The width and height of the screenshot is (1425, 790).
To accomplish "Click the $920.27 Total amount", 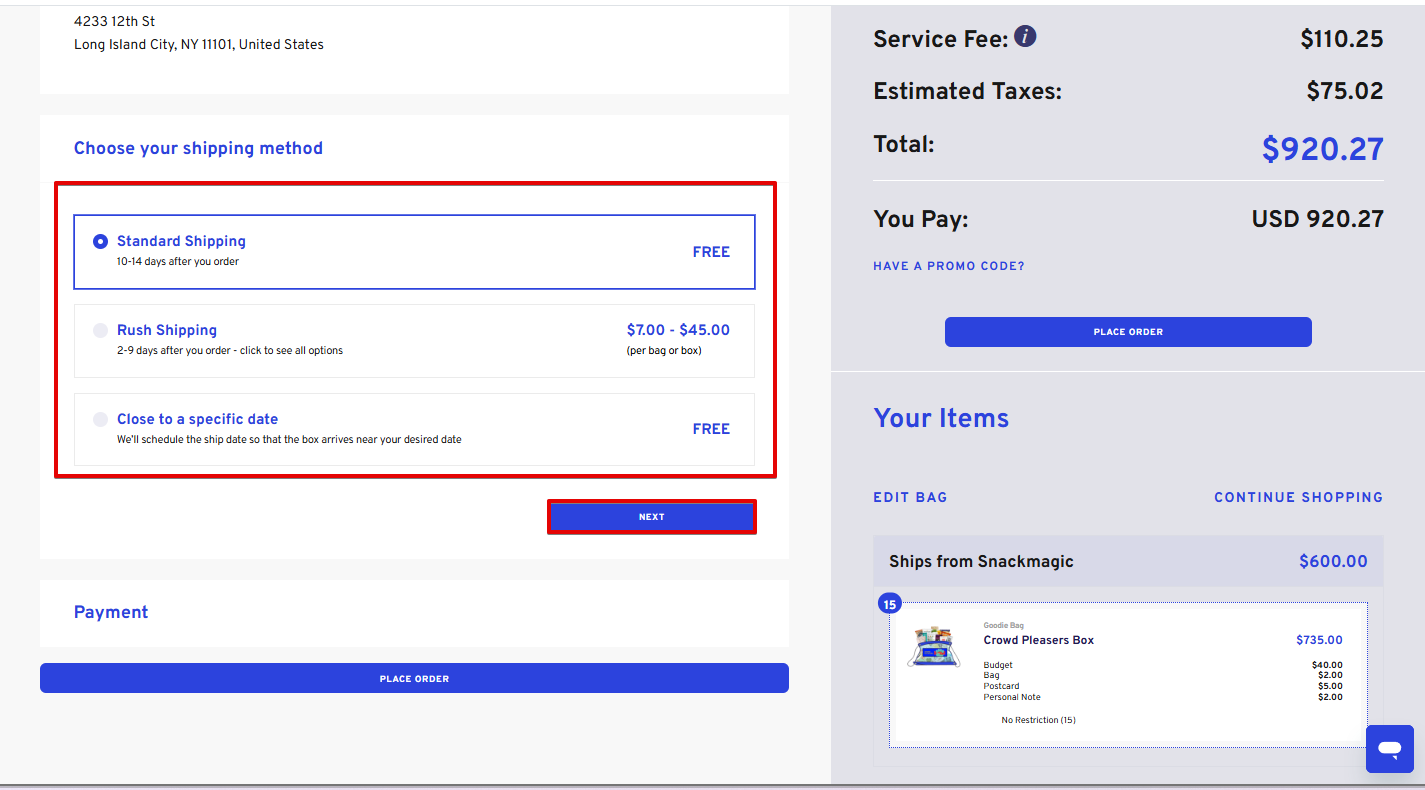I will [x=1322, y=149].
